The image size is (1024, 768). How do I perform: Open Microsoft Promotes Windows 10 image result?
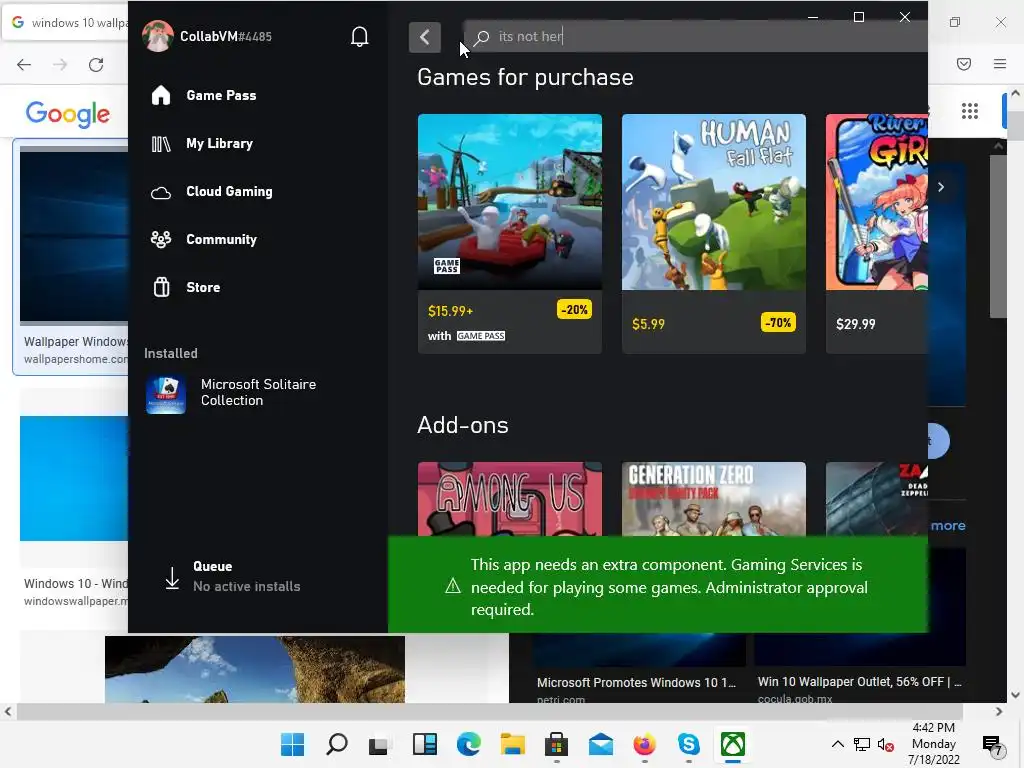click(636, 683)
